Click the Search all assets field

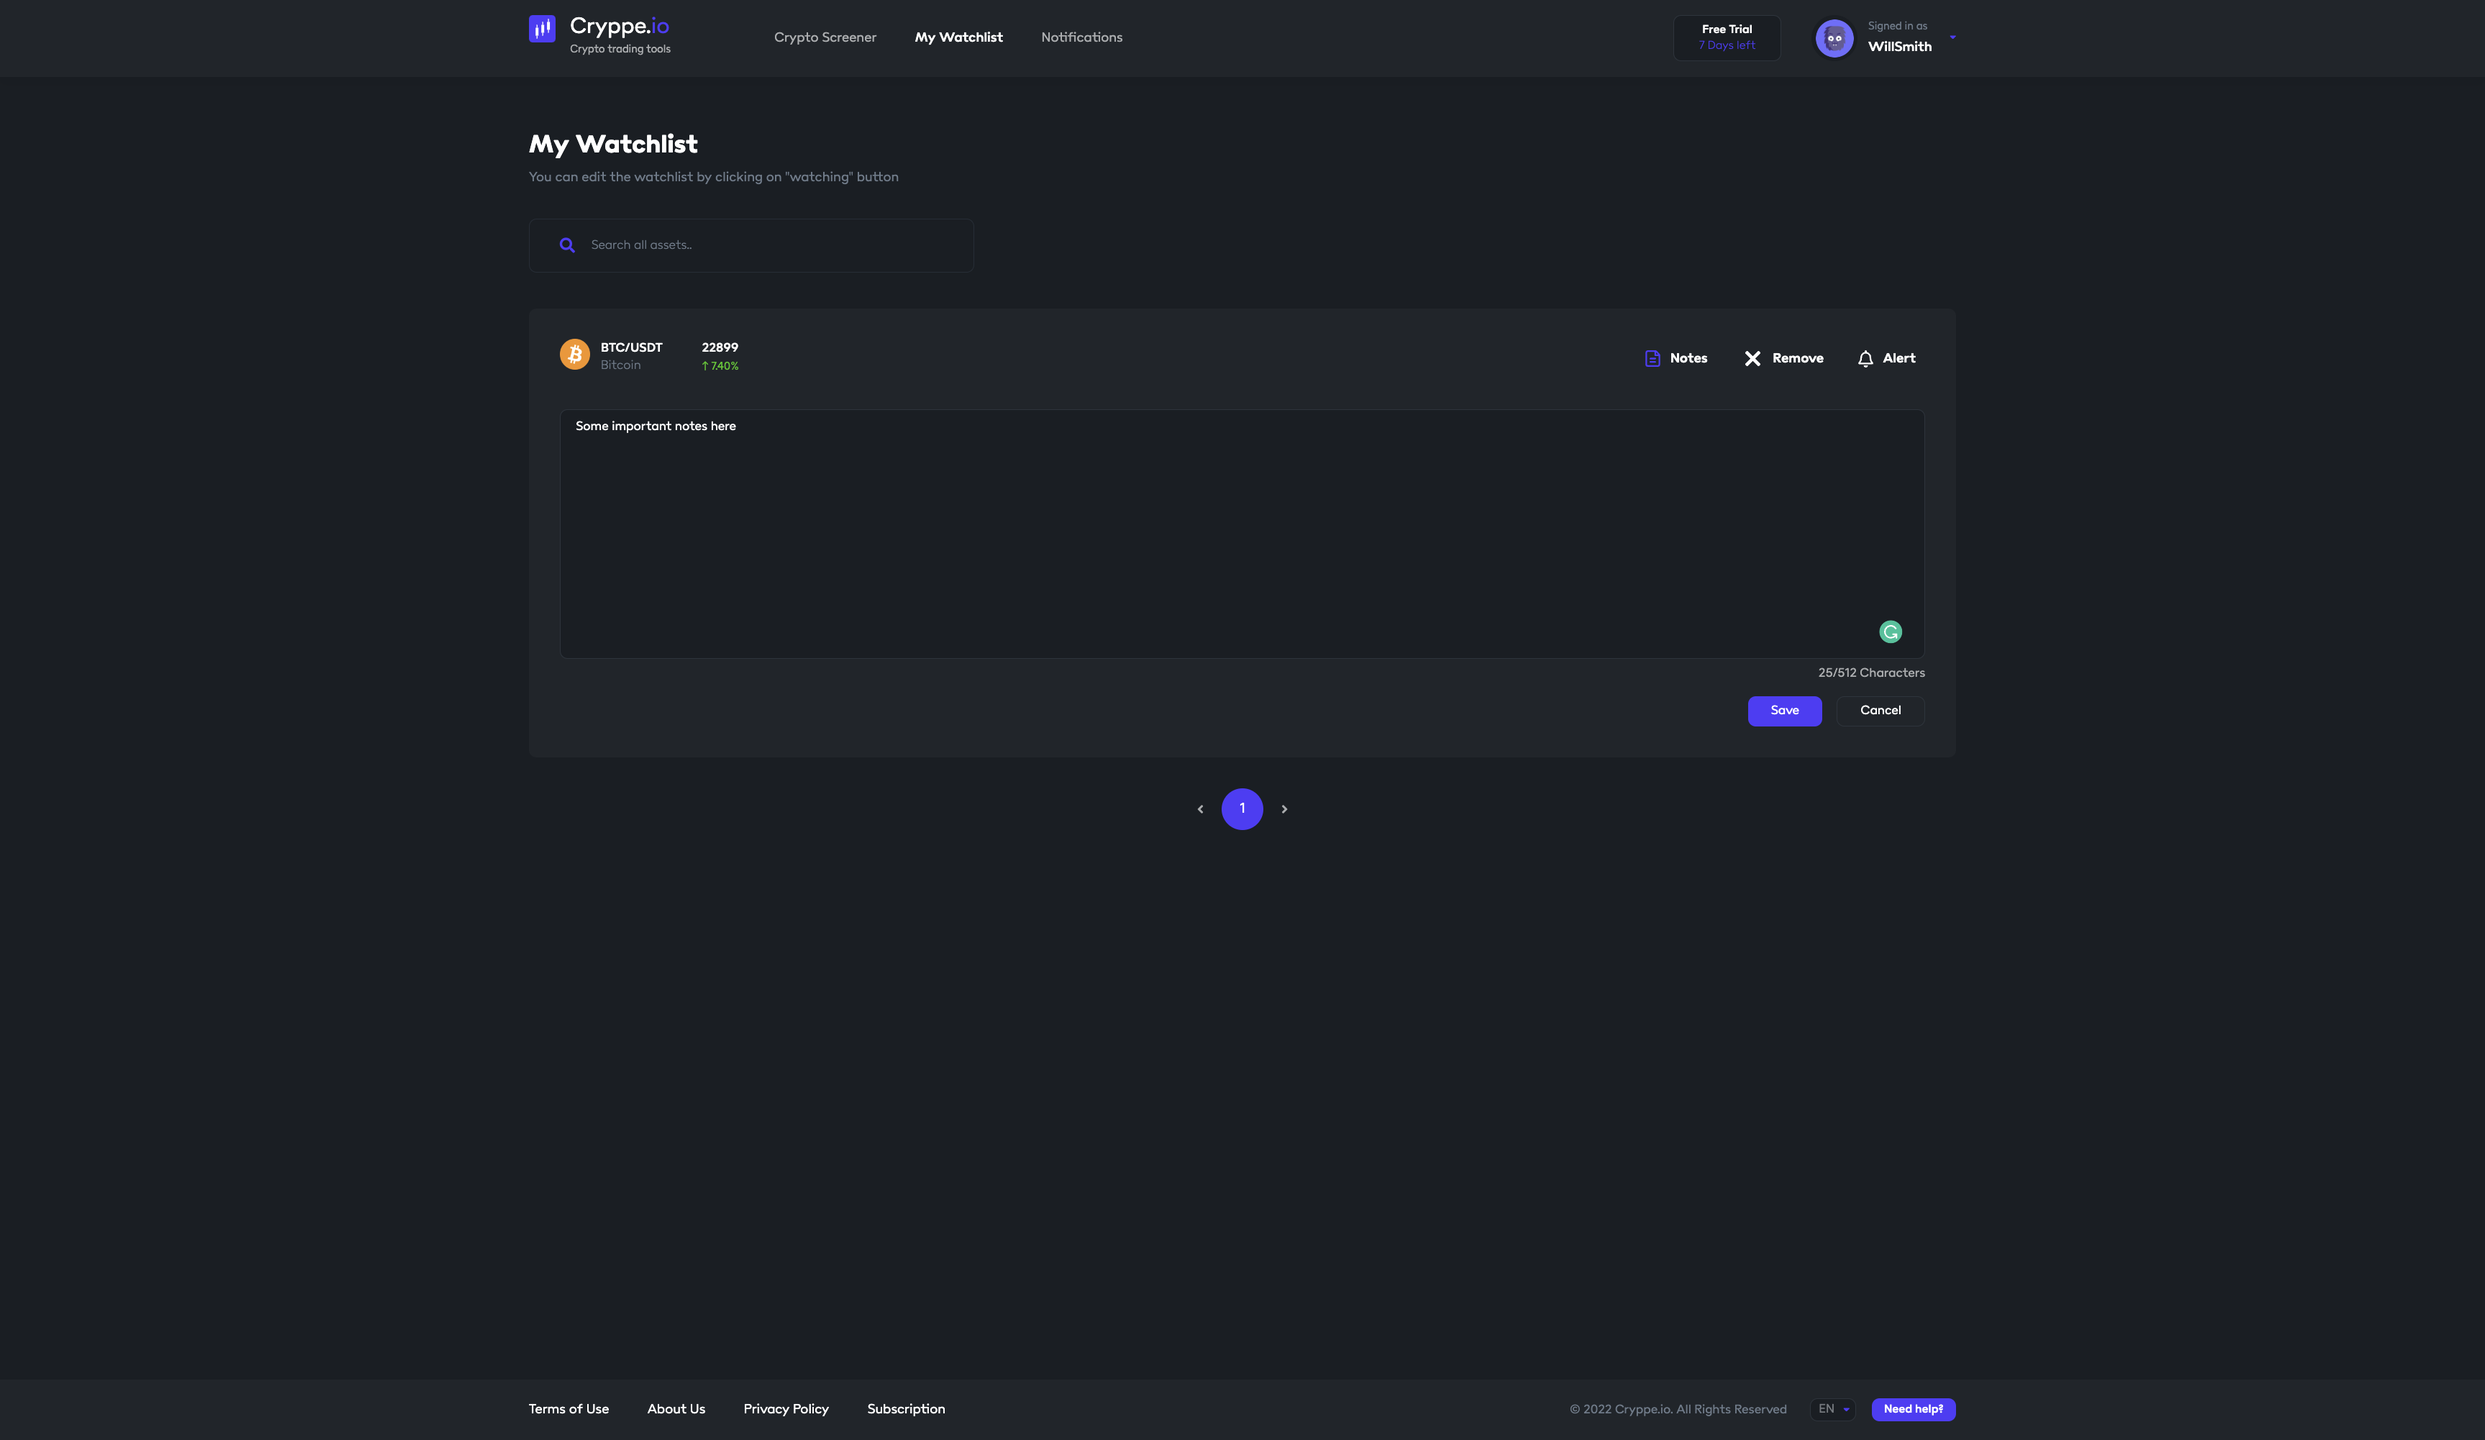pos(770,245)
